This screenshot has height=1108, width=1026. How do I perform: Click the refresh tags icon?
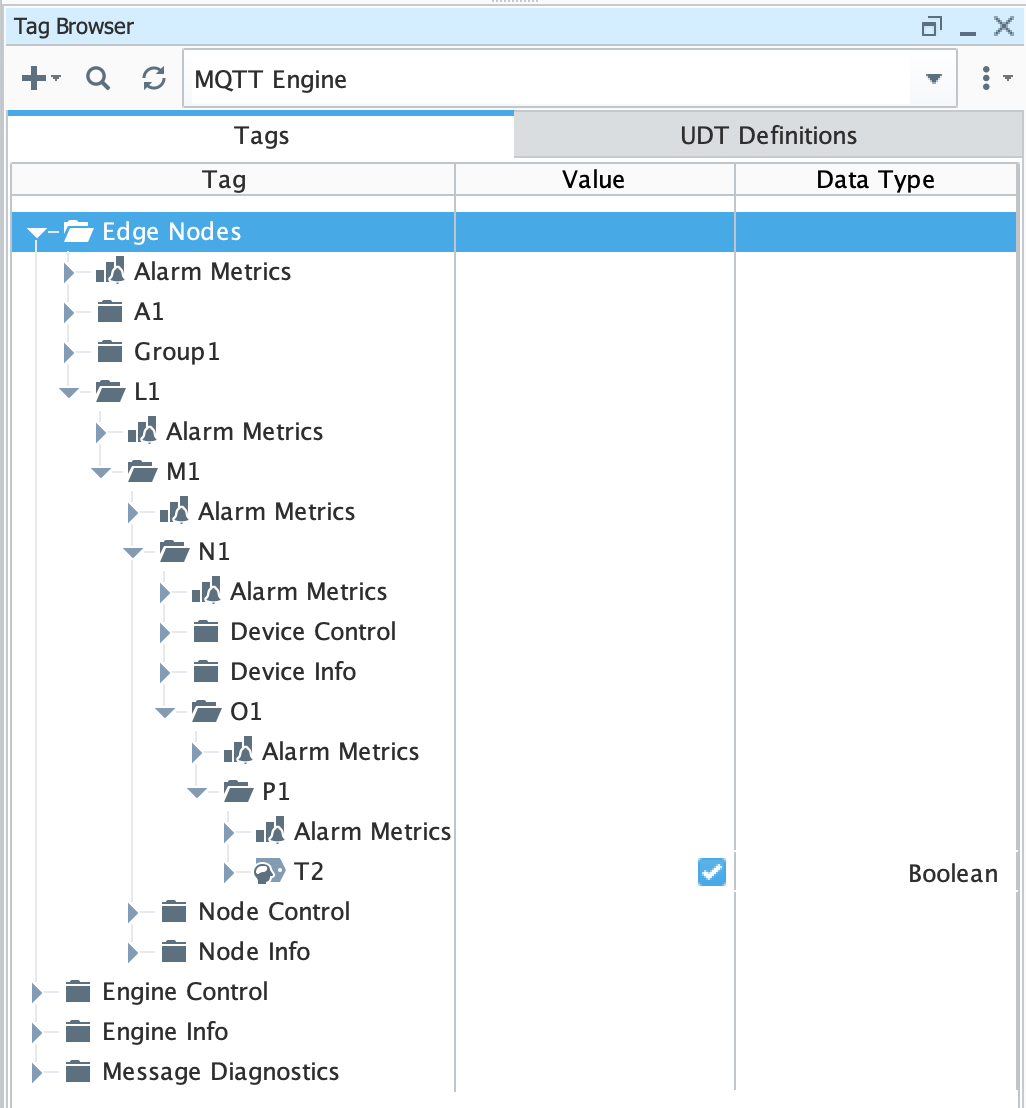(x=153, y=79)
